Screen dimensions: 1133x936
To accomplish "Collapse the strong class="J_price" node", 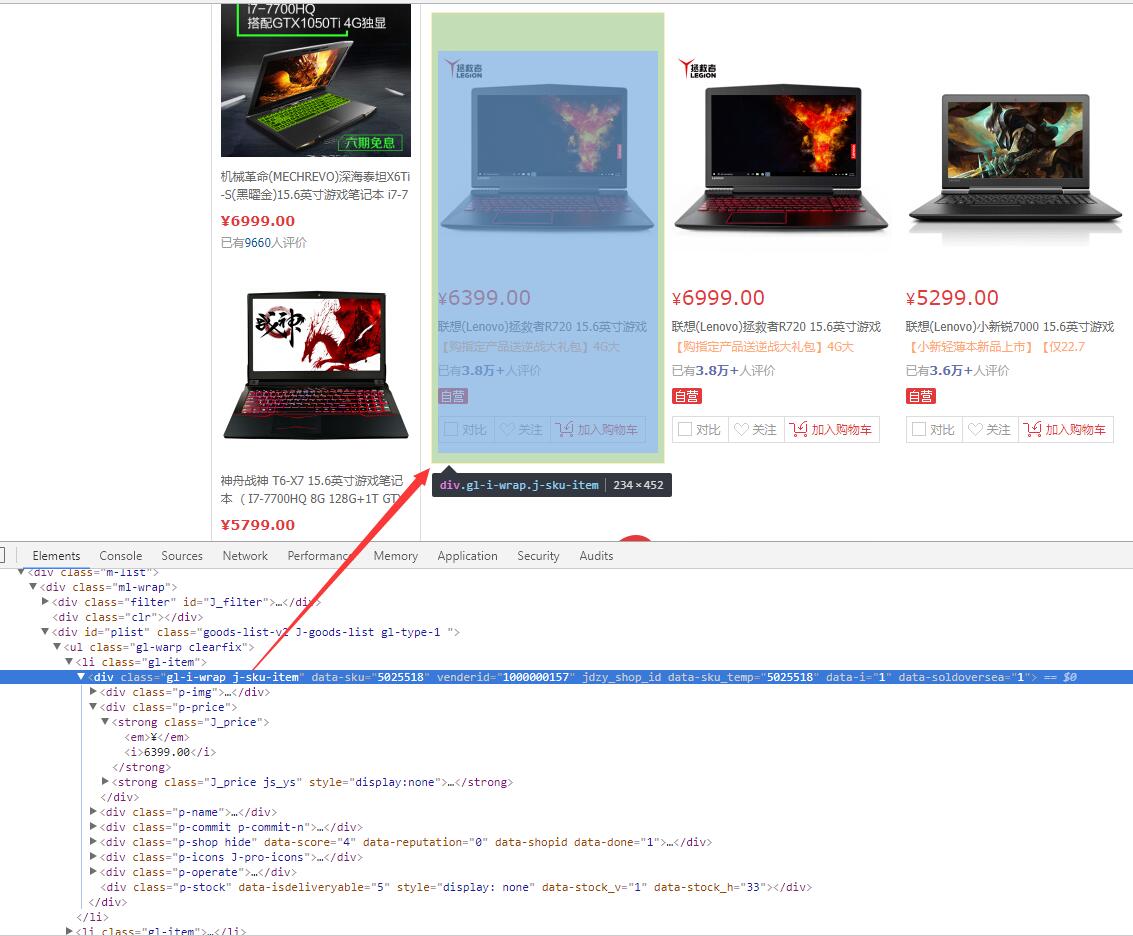I will click(x=105, y=721).
